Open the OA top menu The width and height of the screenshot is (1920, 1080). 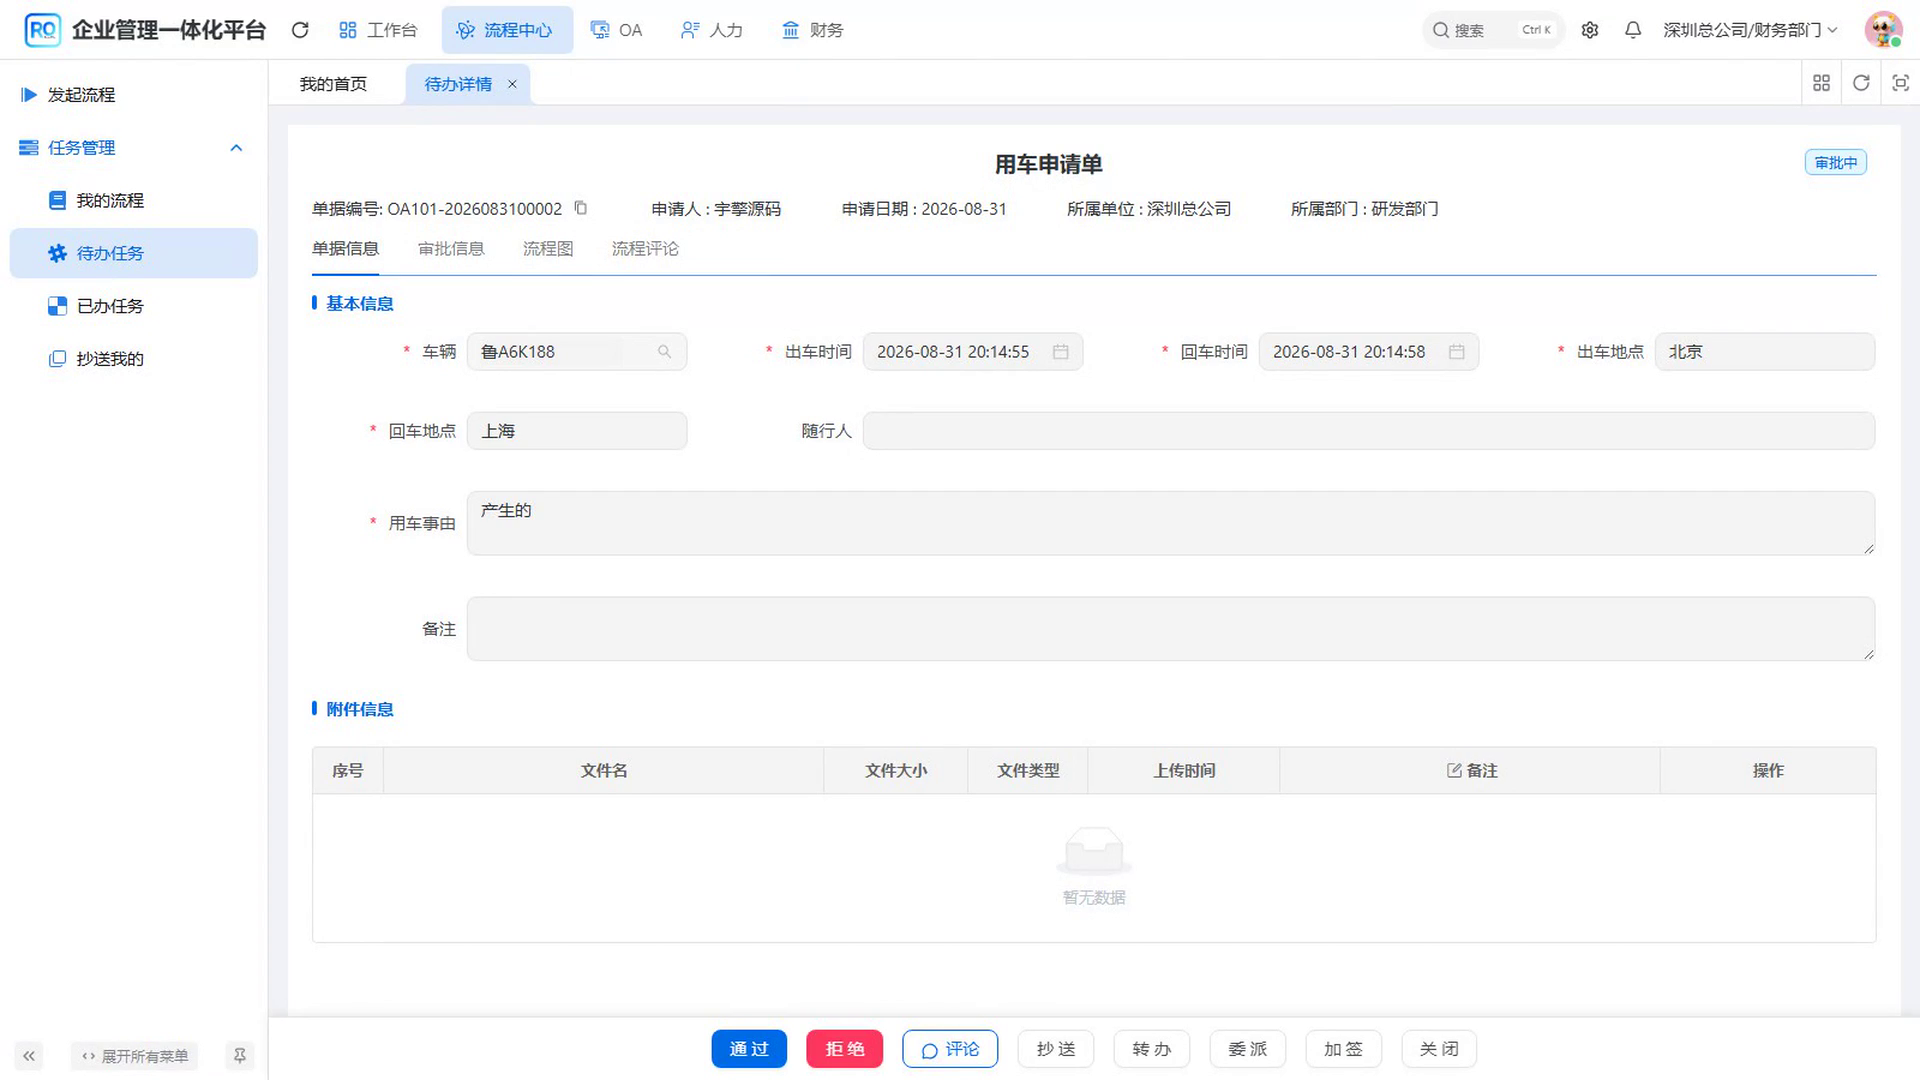(616, 30)
